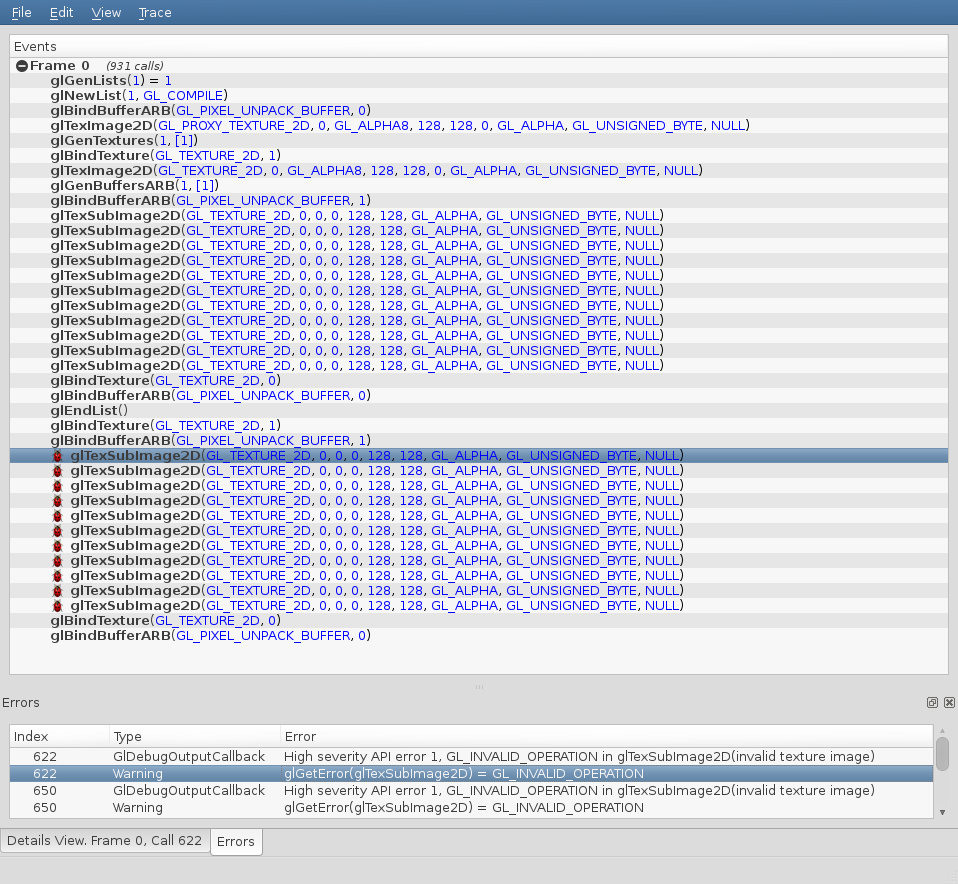958x884 pixels.
Task: Open the View menu
Action: pyautogui.click(x=106, y=13)
